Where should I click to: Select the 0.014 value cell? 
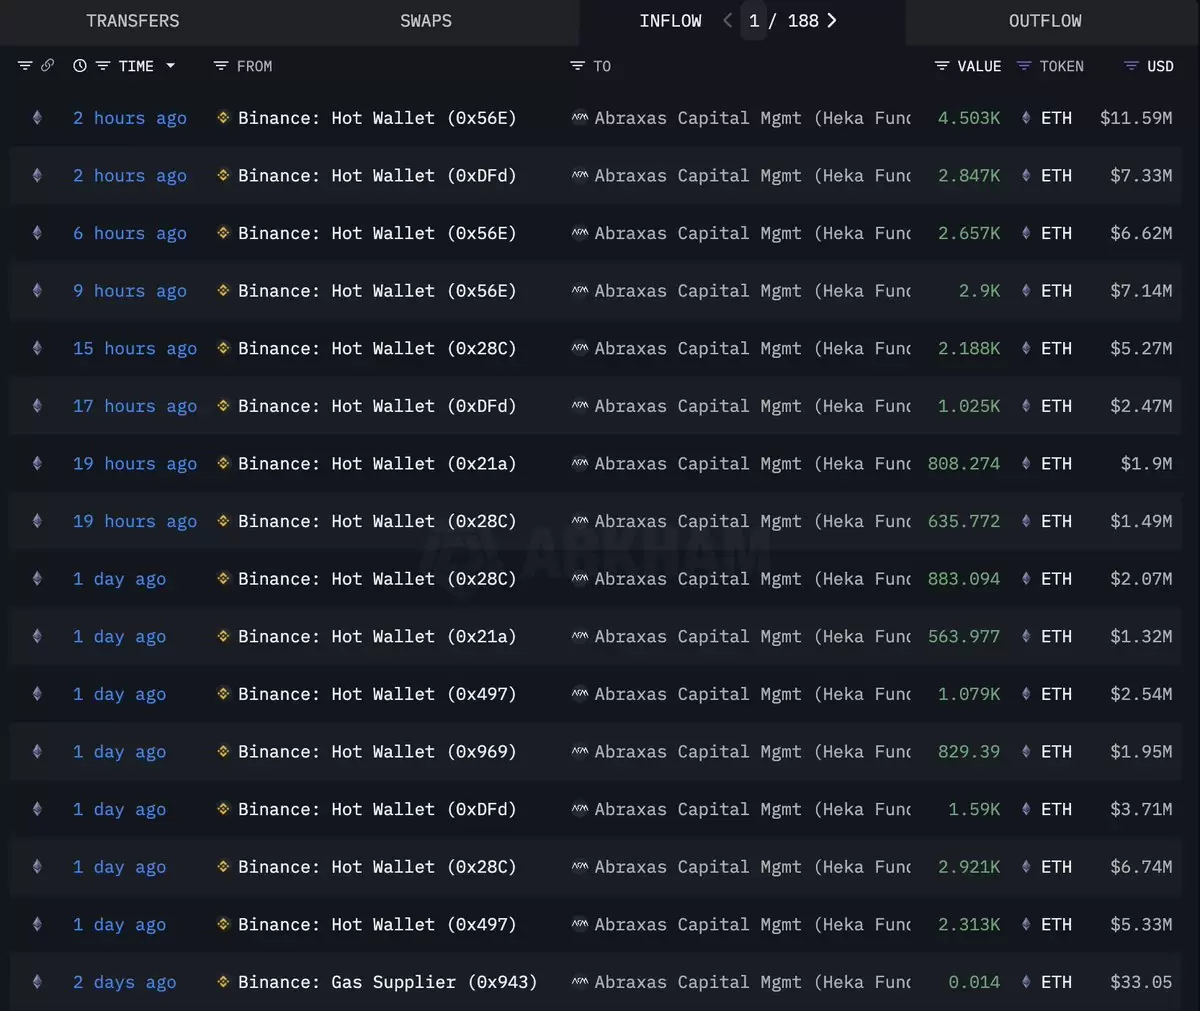[974, 982]
